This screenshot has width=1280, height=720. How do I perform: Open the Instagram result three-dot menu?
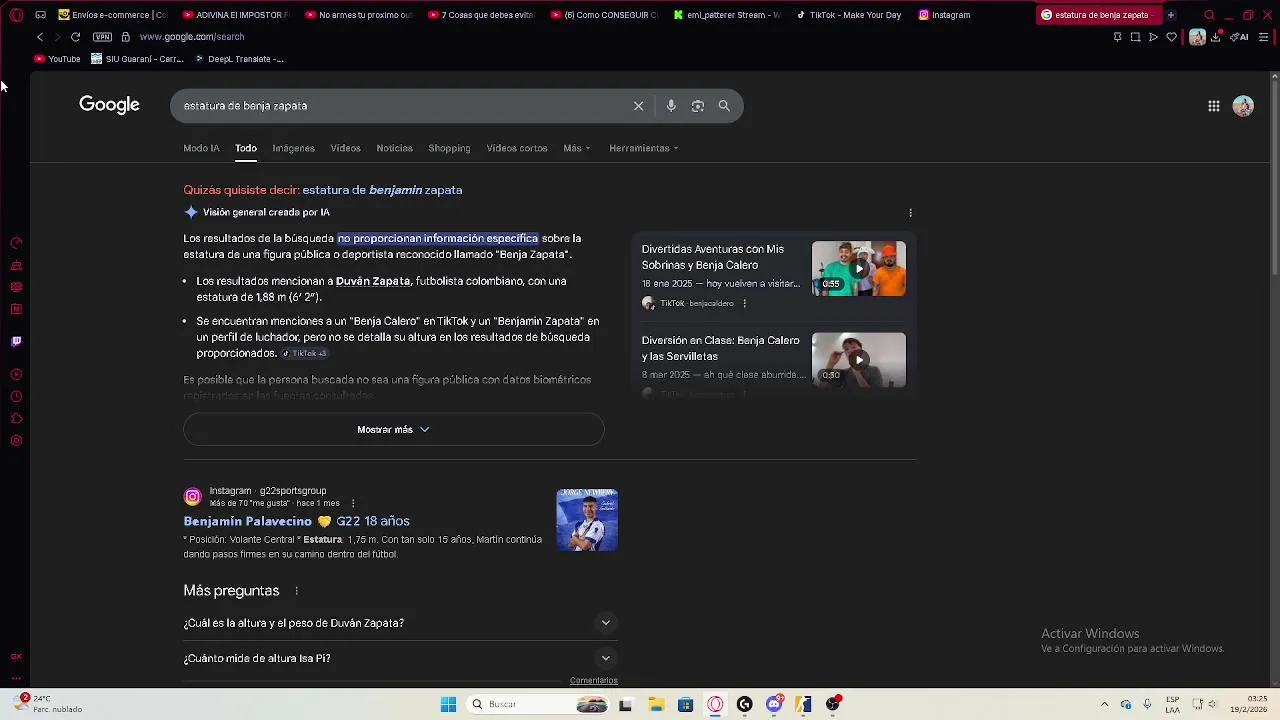pyautogui.click(x=353, y=503)
